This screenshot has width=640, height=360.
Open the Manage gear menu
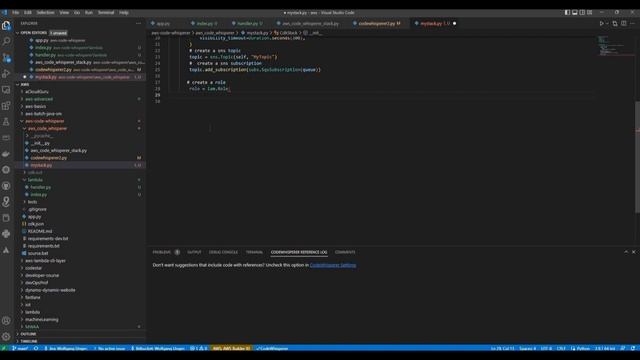point(6,337)
